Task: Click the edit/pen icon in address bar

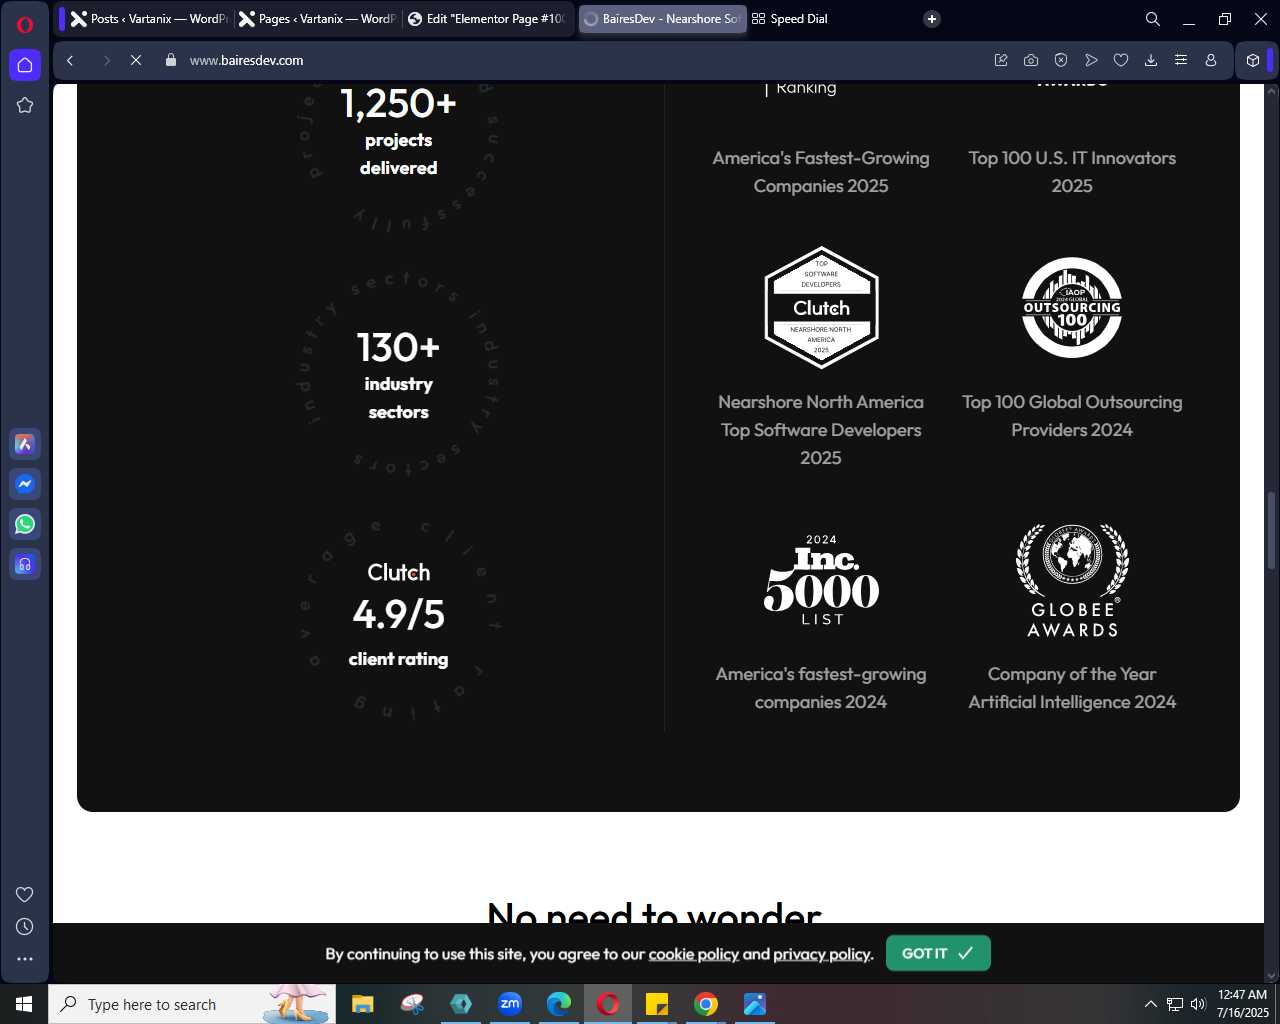Action: pos(1001,60)
